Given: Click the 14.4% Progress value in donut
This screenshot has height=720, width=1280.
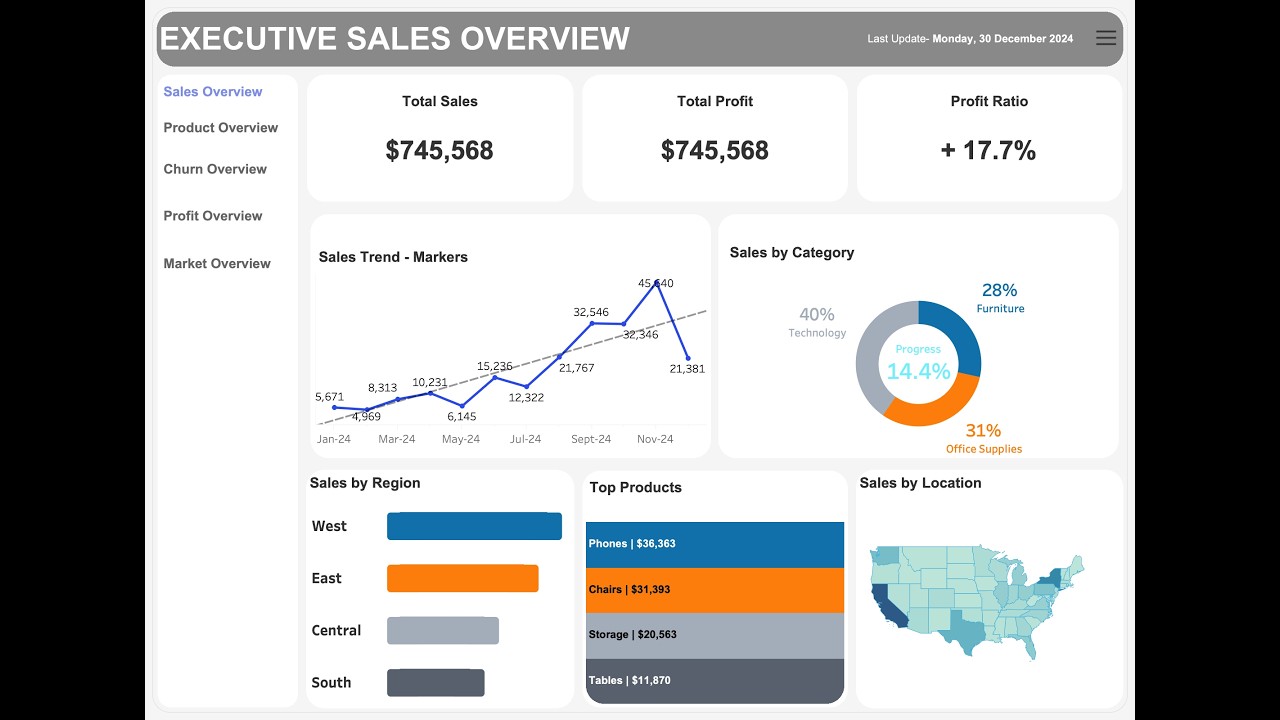Looking at the screenshot, I should click(918, 371).
